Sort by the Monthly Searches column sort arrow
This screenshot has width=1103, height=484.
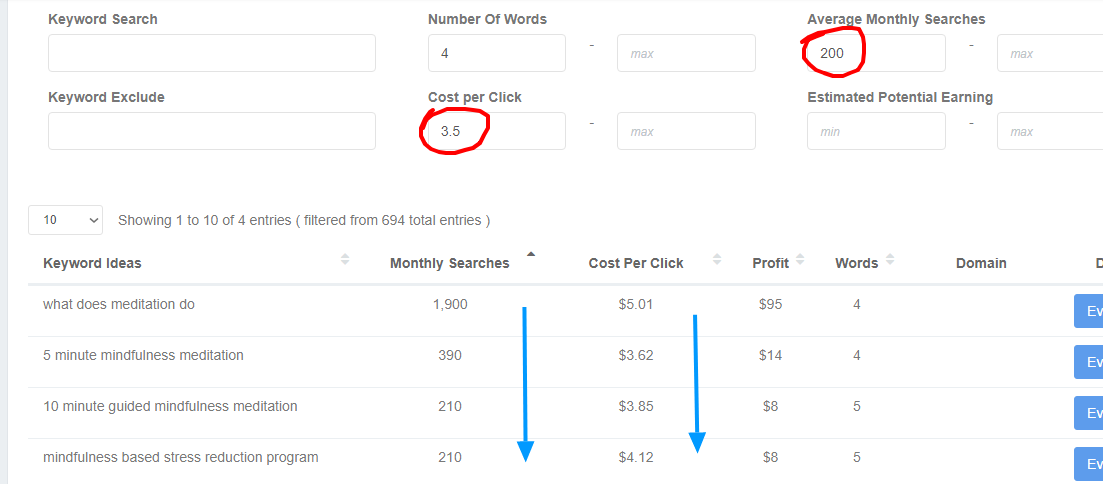click(x=530, y=254)
